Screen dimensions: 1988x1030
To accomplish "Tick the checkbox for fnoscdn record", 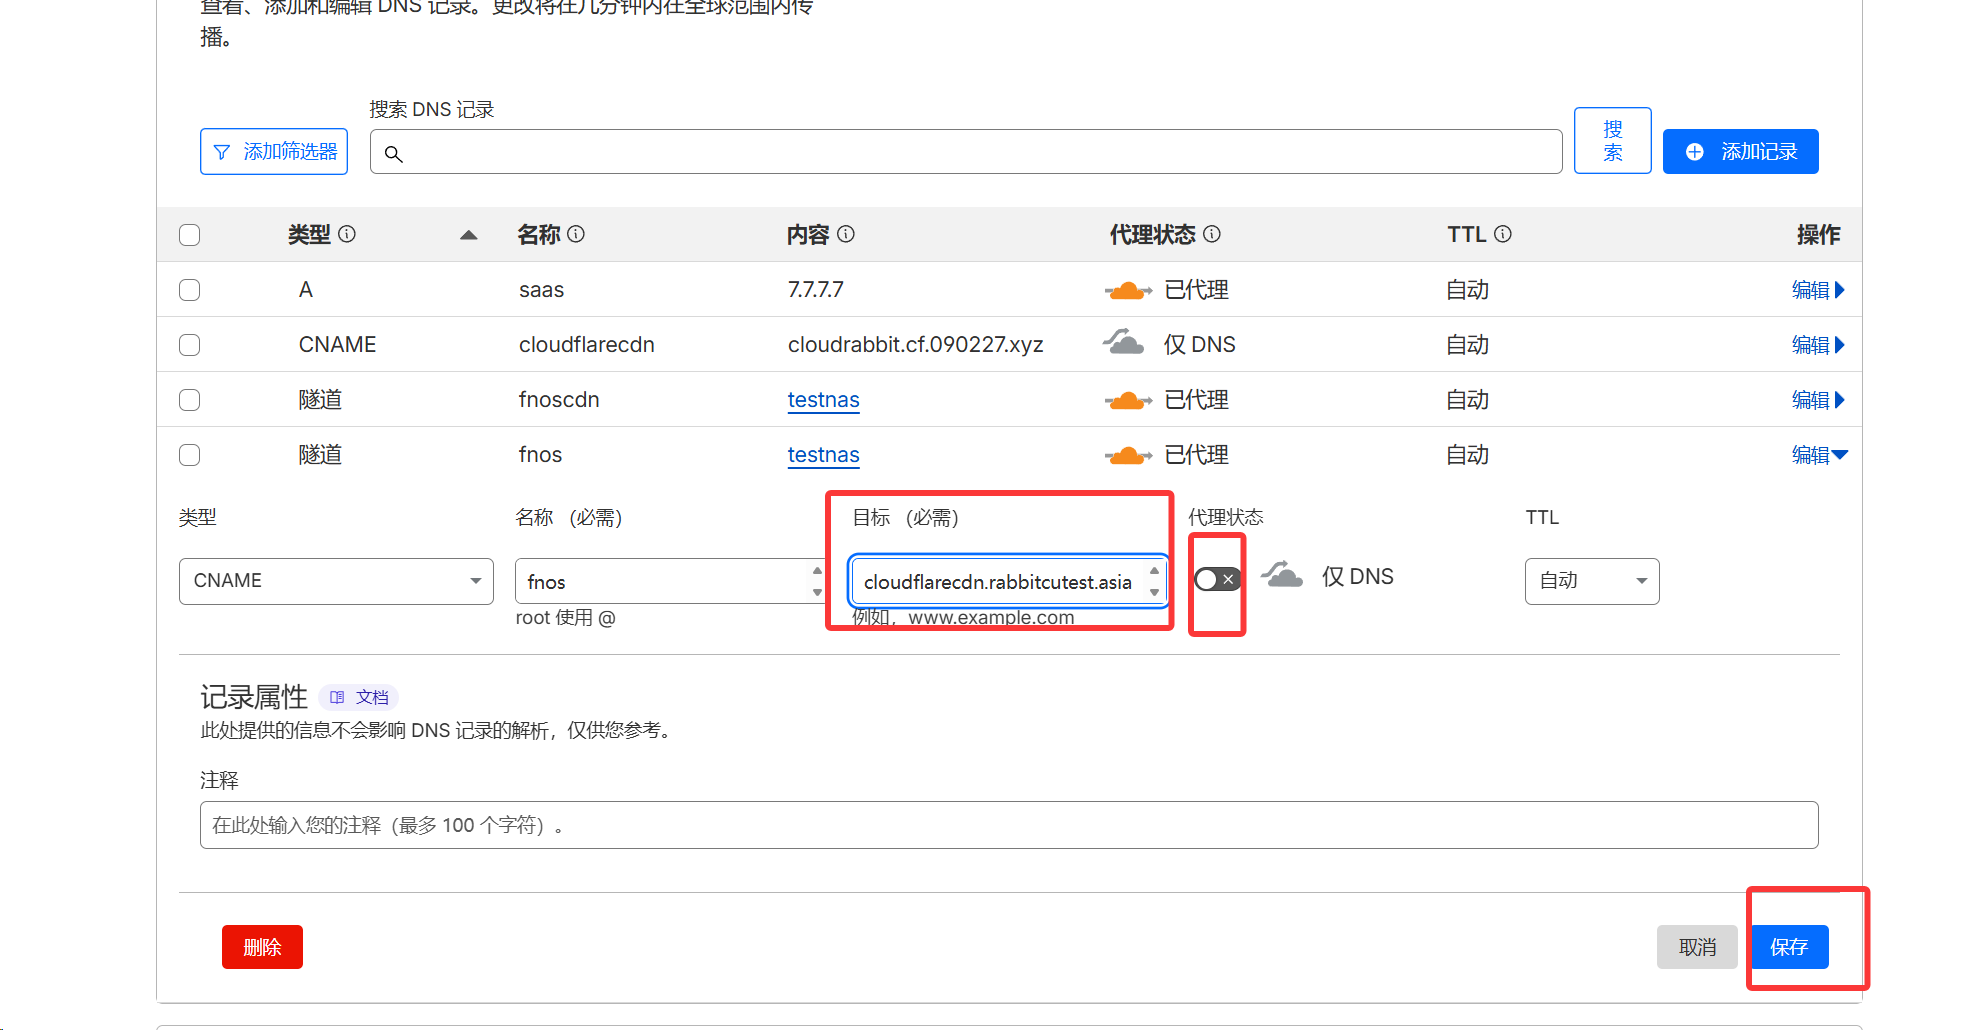I will point(189,400).
